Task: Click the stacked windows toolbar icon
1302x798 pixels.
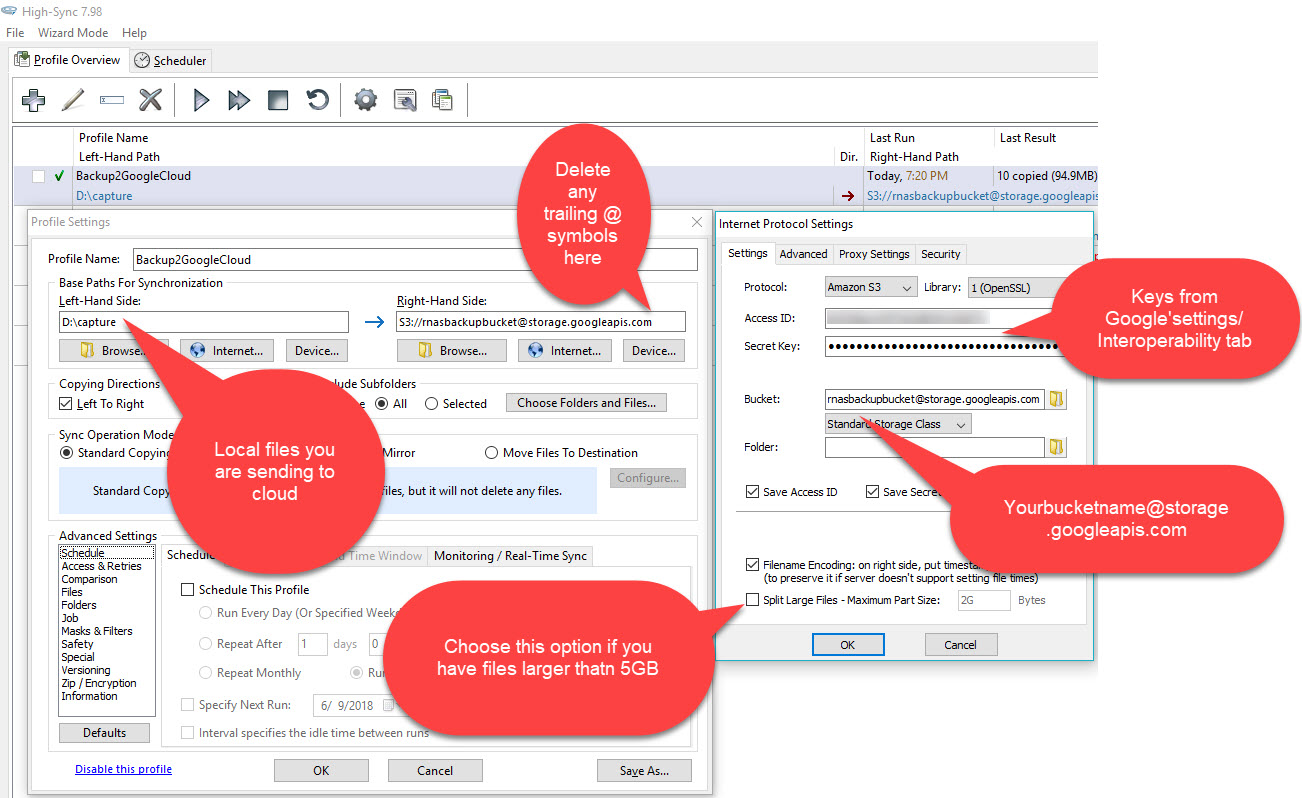Action: pyautogui.click(x=442, y=100)
